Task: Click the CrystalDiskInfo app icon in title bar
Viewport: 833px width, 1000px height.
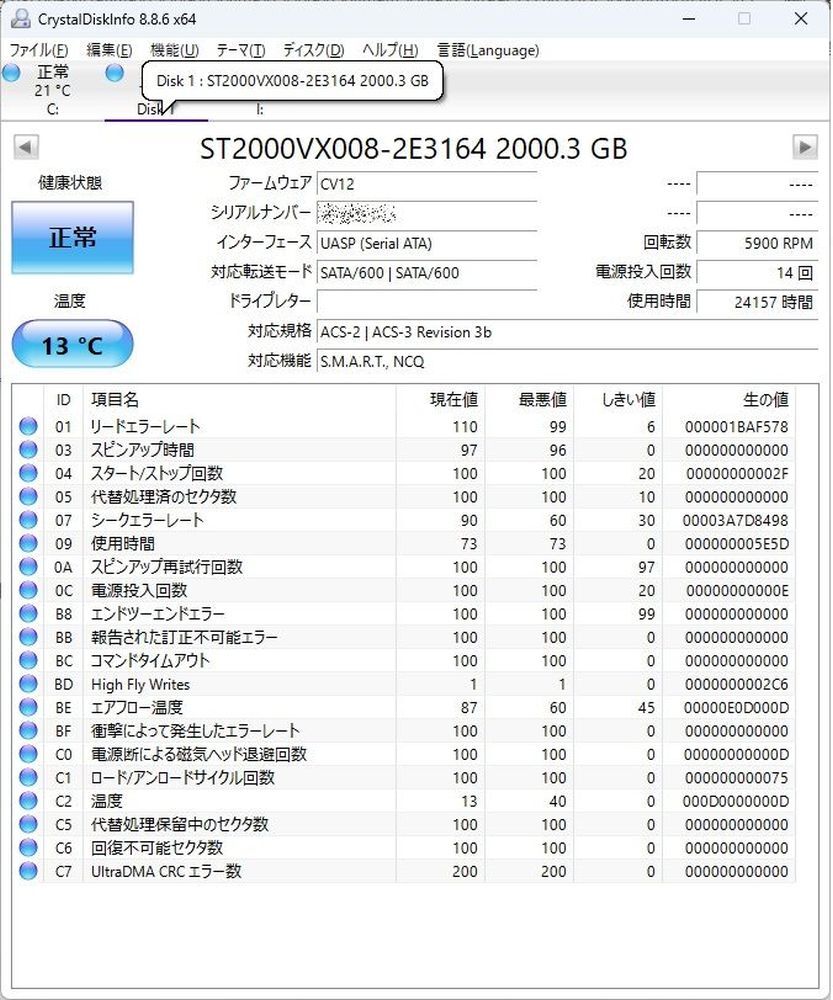Action: [20, 18]
